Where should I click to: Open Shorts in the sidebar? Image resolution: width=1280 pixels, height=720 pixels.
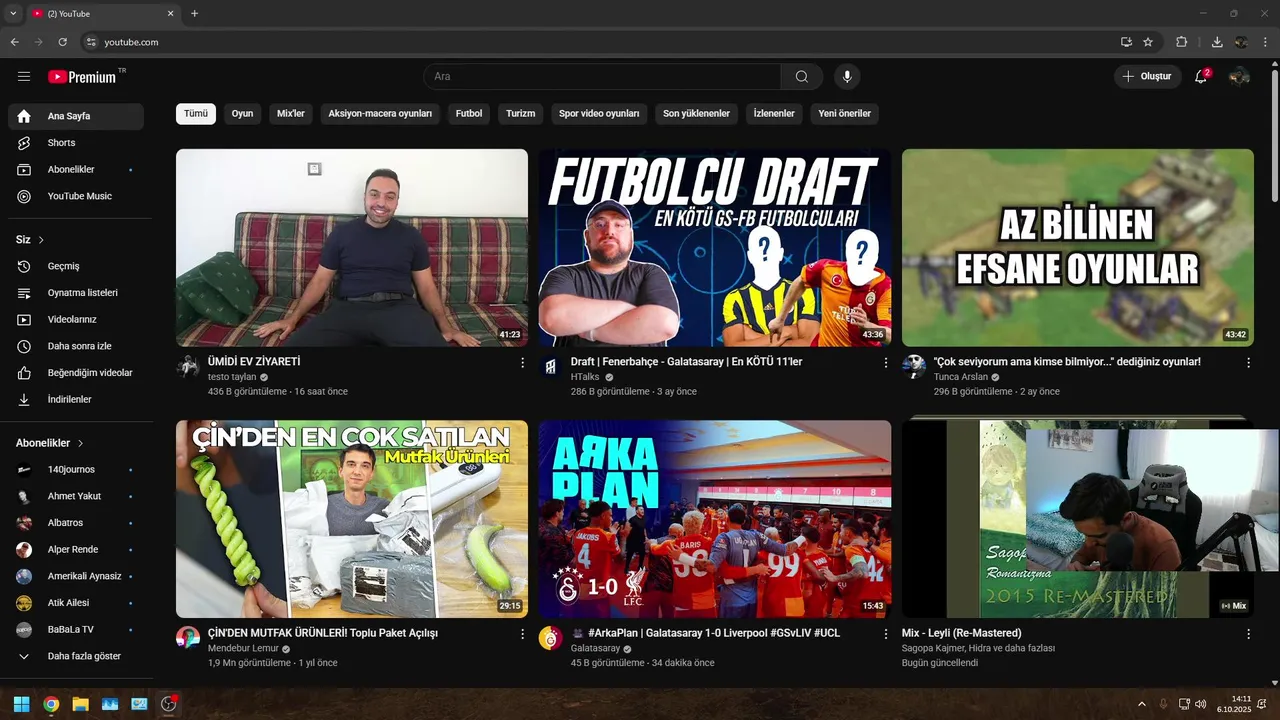click(76, 143)
